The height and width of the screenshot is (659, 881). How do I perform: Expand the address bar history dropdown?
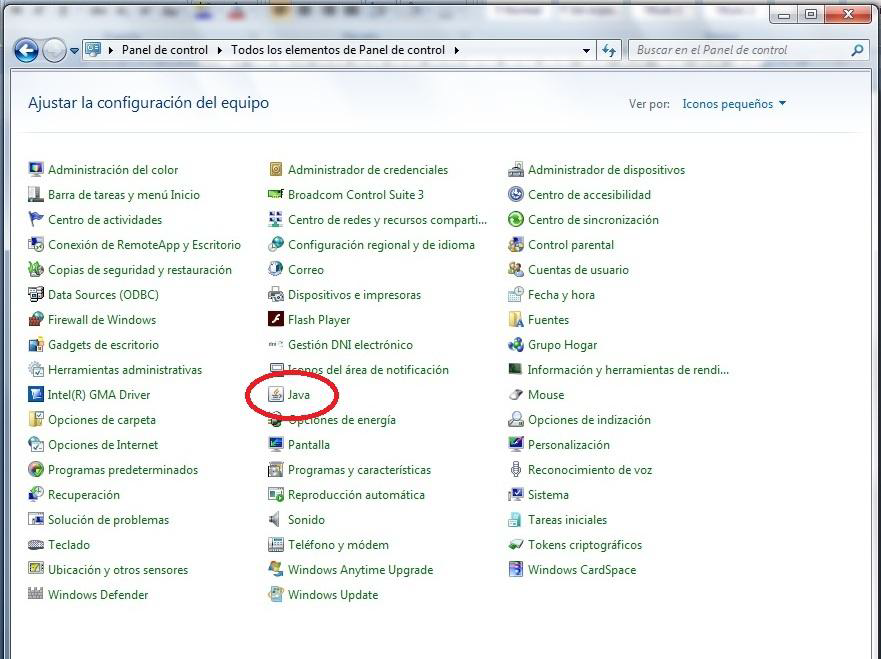[586, 50]
